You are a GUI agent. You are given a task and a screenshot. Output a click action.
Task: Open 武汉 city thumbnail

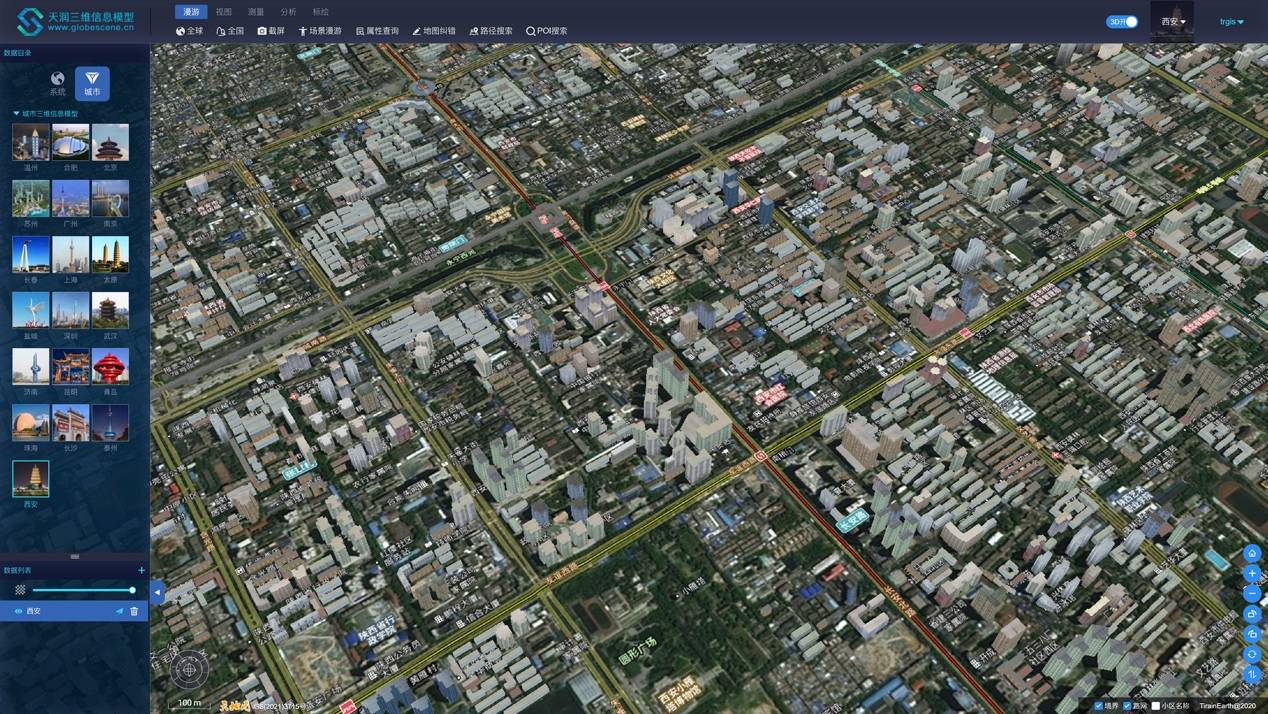(x=110, y=311)
